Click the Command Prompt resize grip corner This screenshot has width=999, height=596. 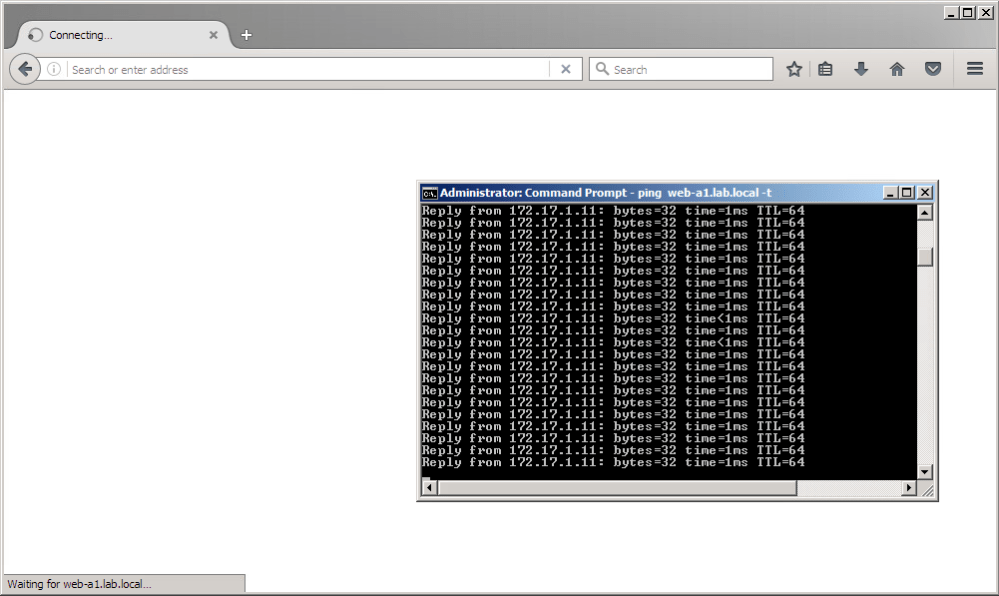pos(927,490)
